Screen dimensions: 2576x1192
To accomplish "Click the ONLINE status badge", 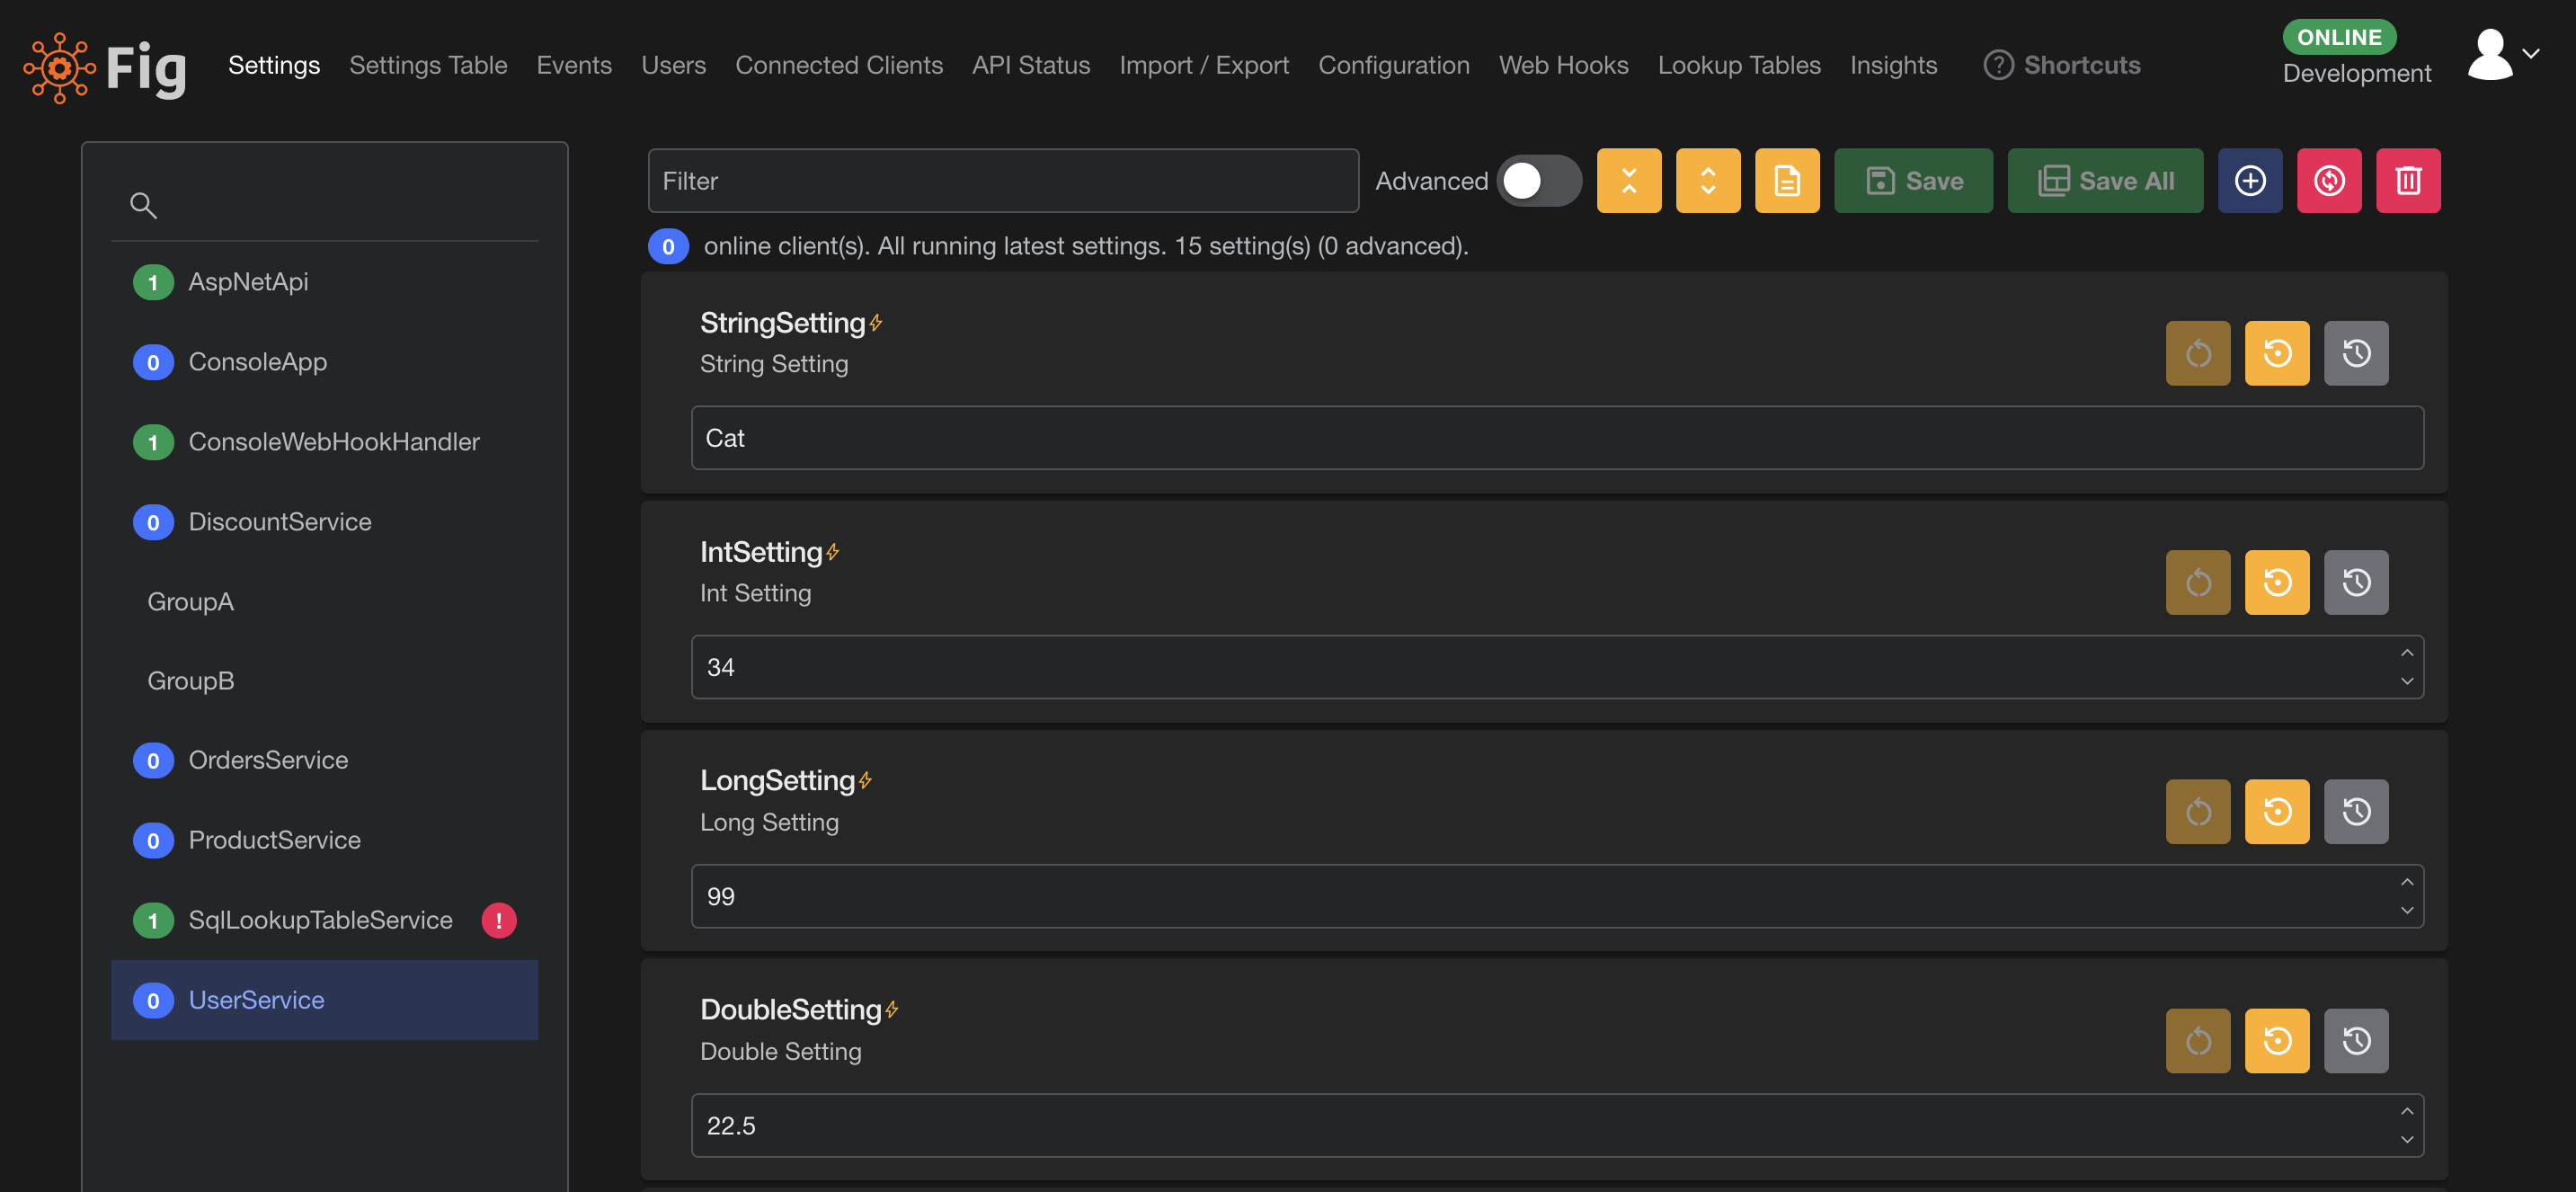I will click(2339, 37).
